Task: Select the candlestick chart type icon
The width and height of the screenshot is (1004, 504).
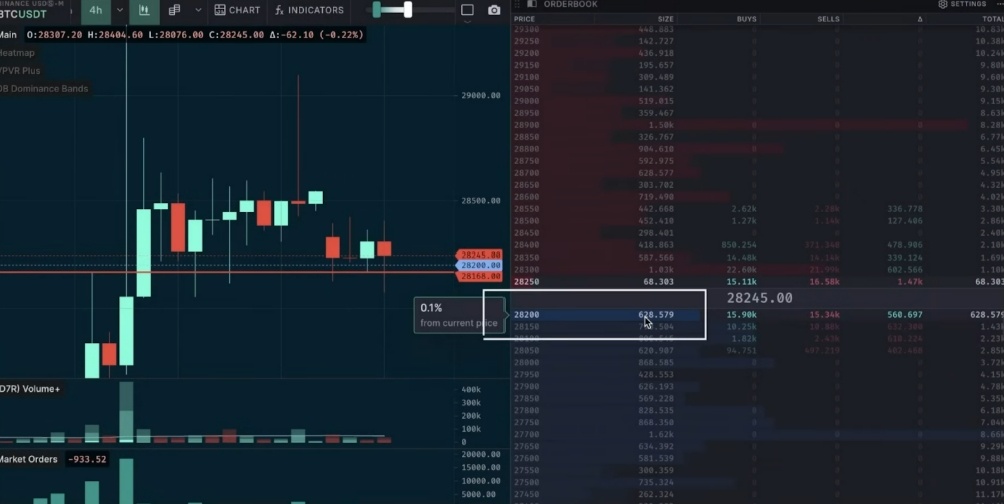Action: pos(144,10)
